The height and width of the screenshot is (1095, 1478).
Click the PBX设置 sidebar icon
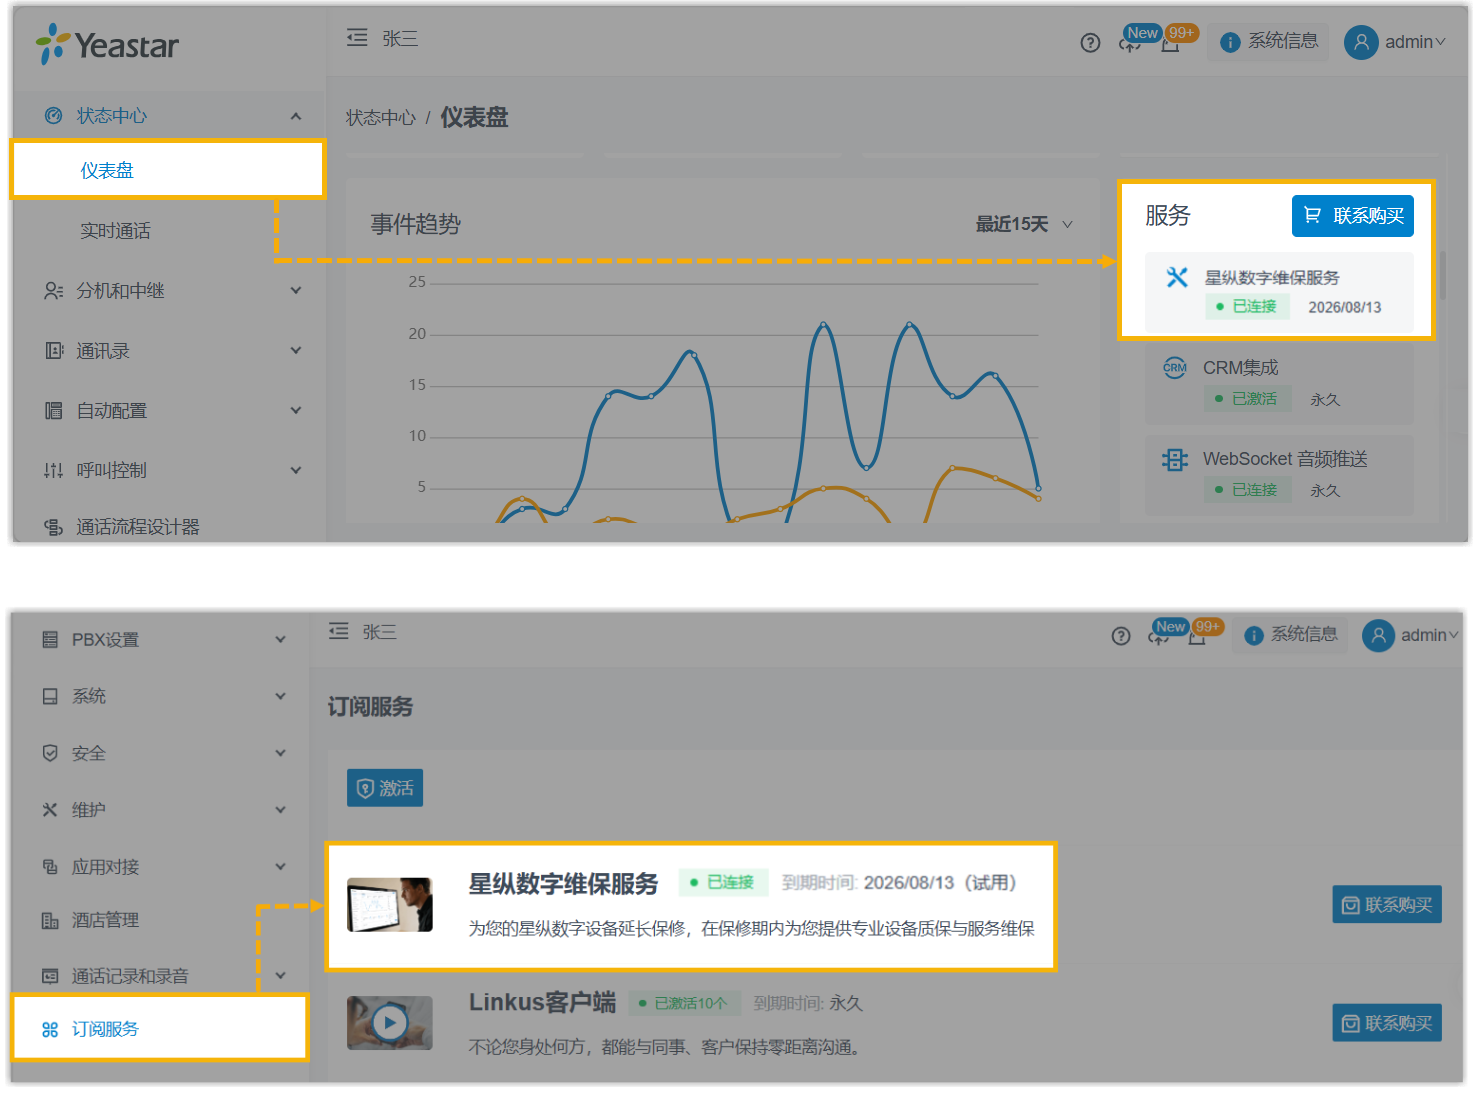click(50, 640)
